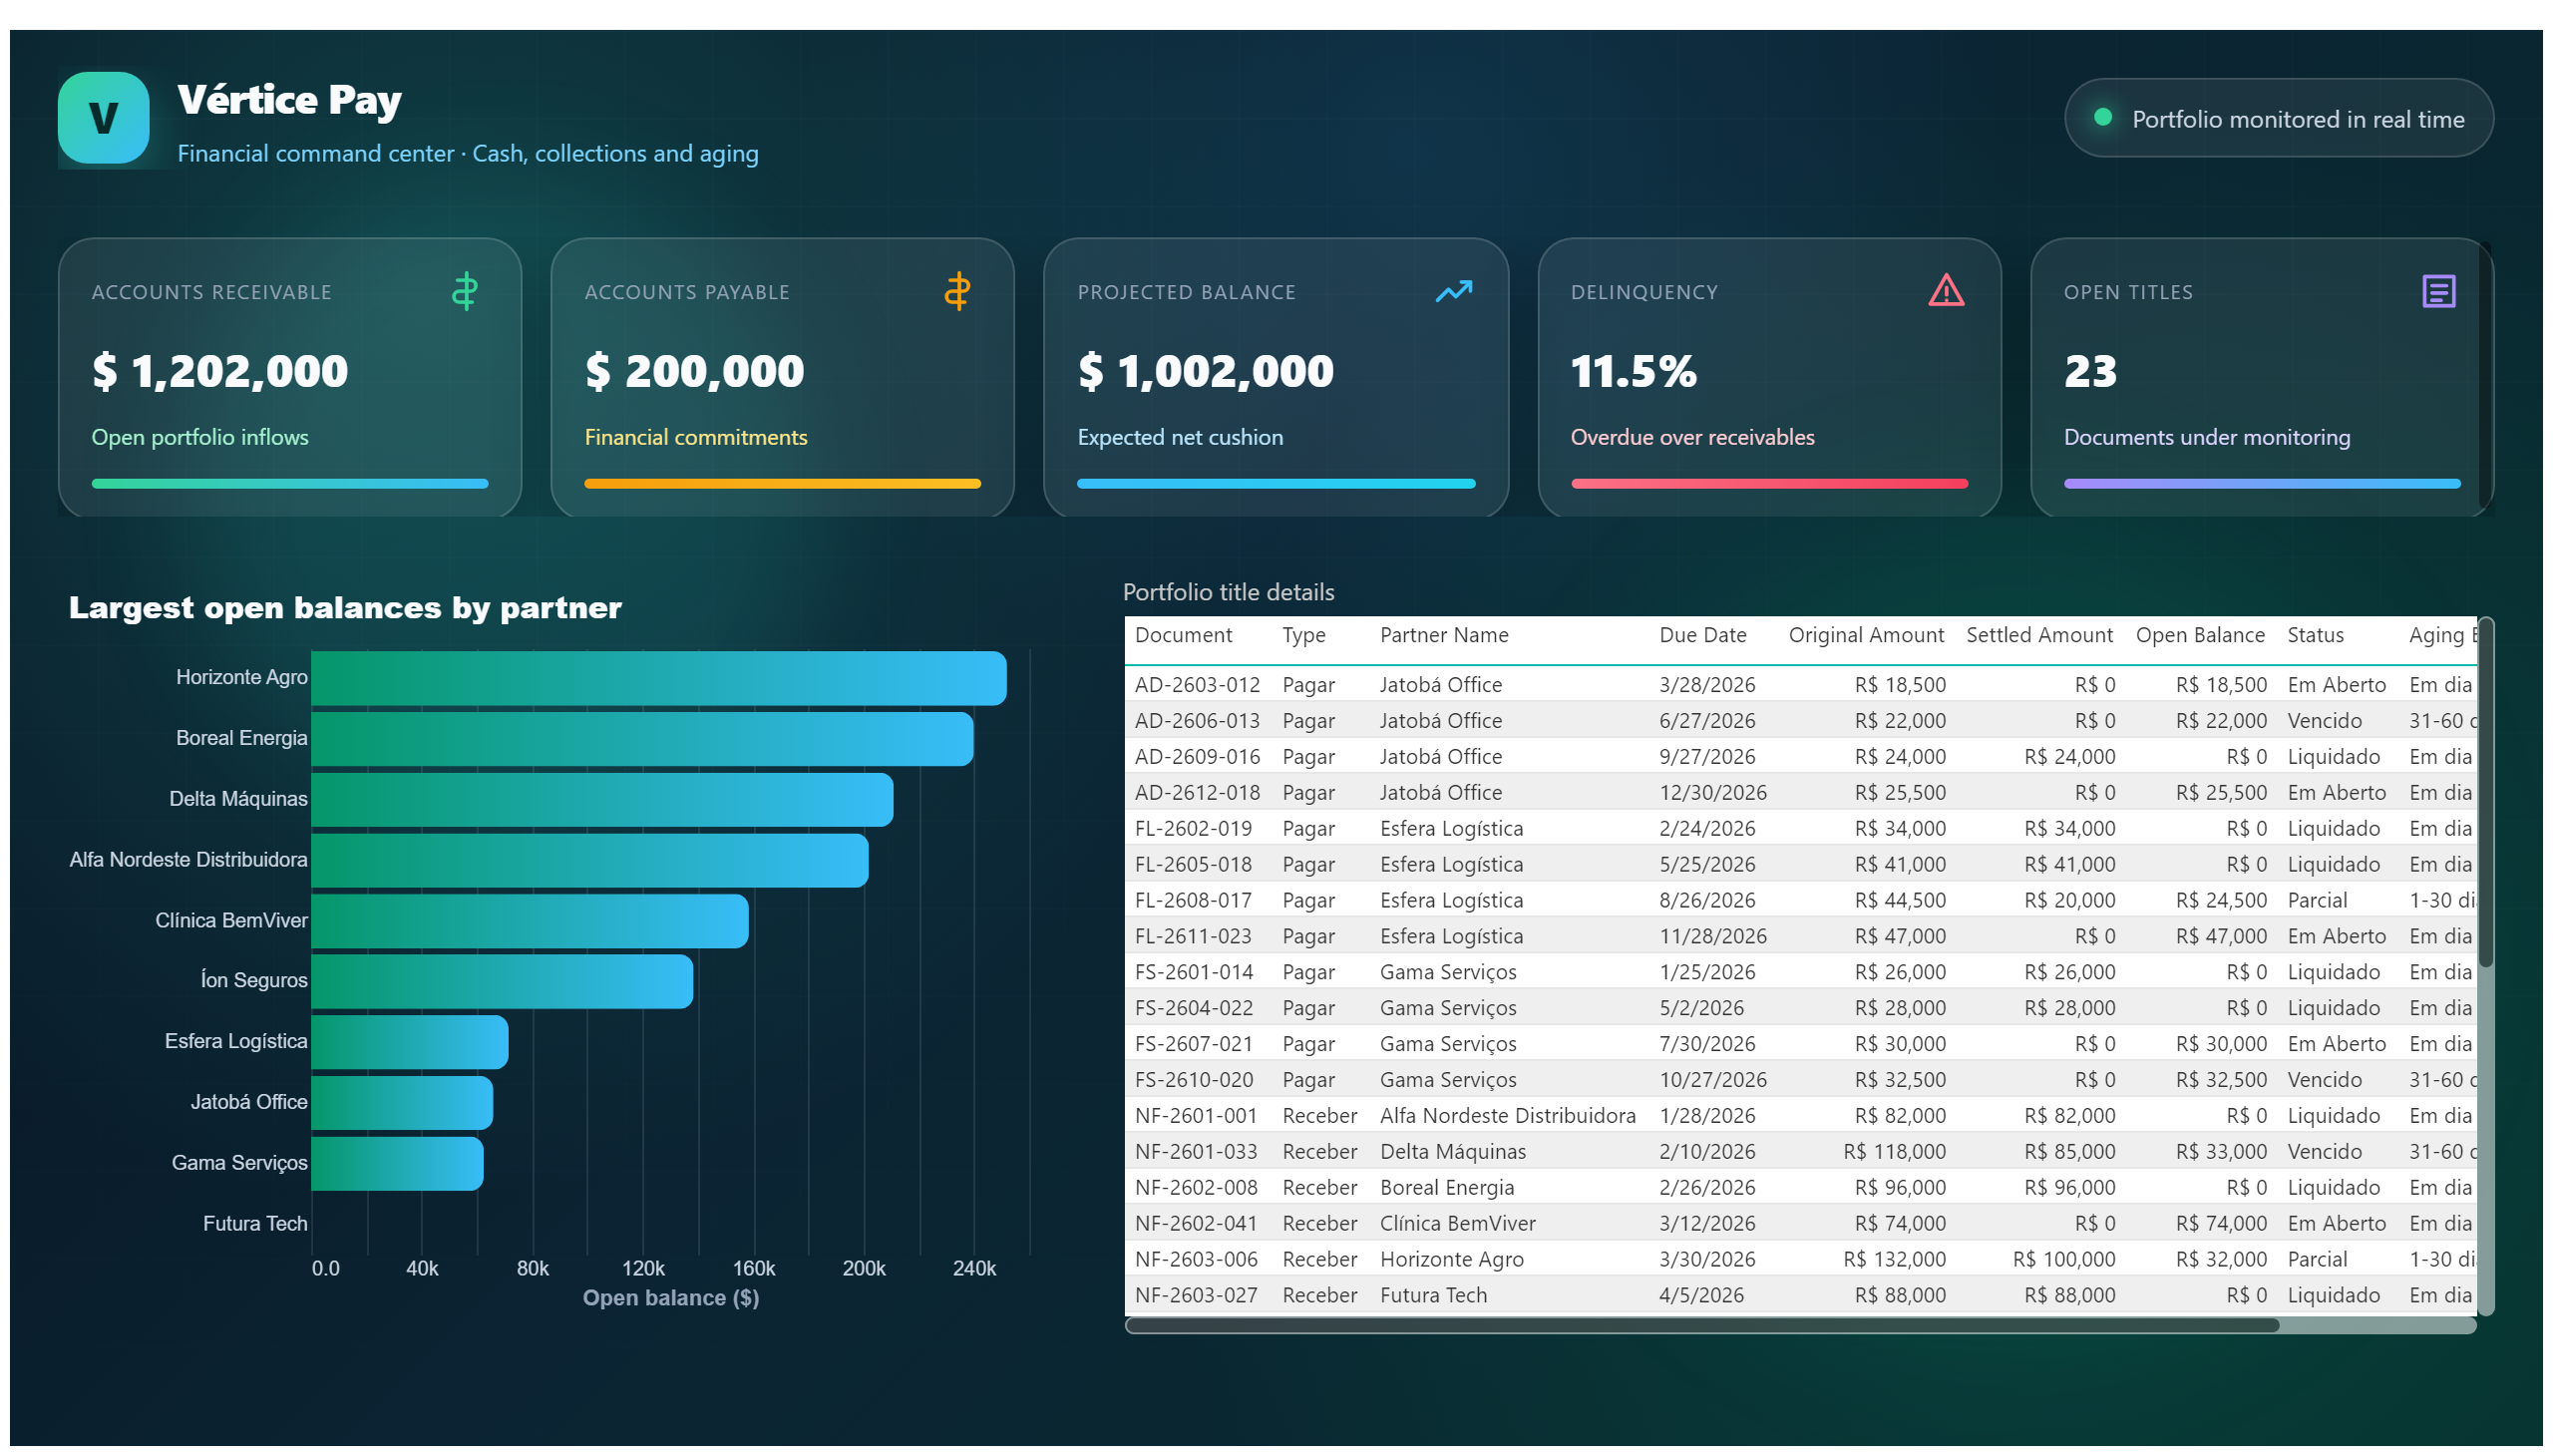The image size is (2553, 1456).
Task: Click due date 11/28/2026 cell
Action: (1712, 937)
